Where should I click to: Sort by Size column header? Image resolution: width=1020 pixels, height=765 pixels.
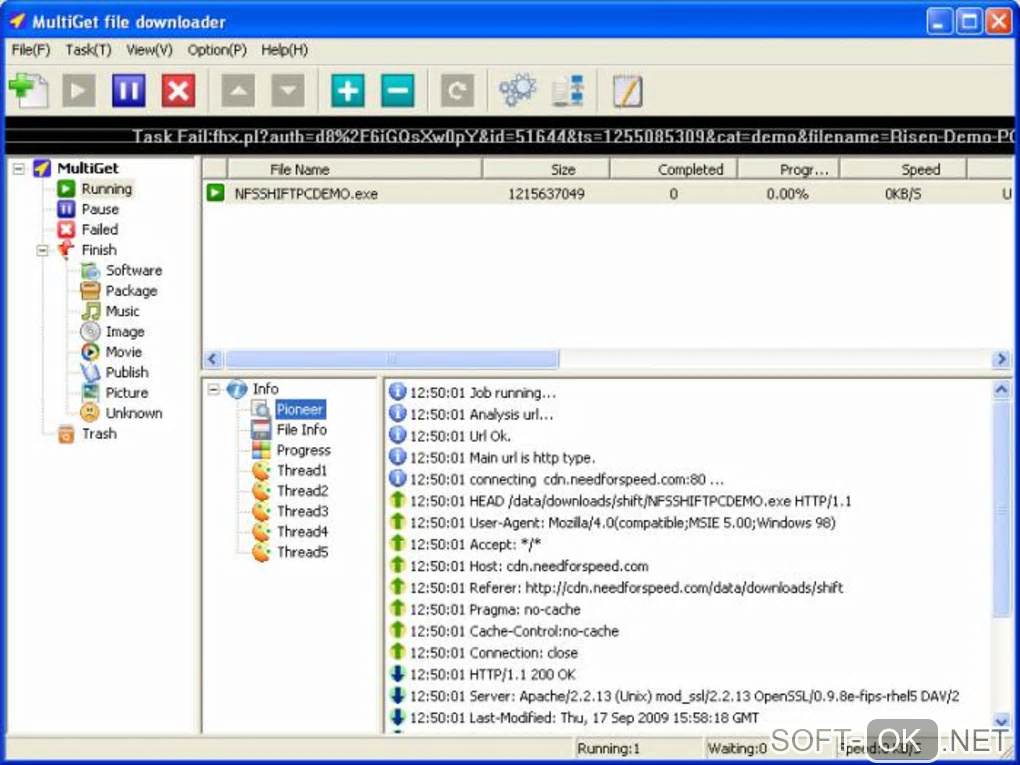pos(546,169)
